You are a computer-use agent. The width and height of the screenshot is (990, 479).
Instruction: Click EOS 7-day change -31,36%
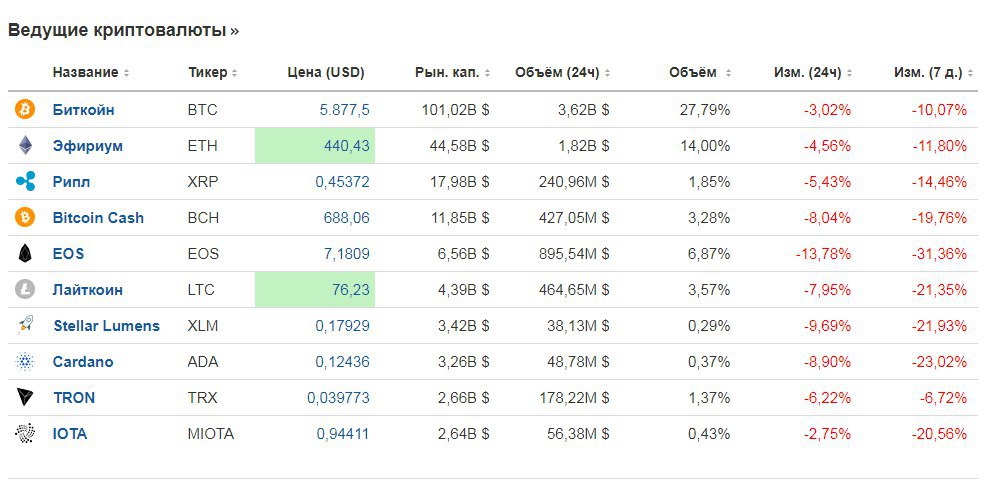939,254
